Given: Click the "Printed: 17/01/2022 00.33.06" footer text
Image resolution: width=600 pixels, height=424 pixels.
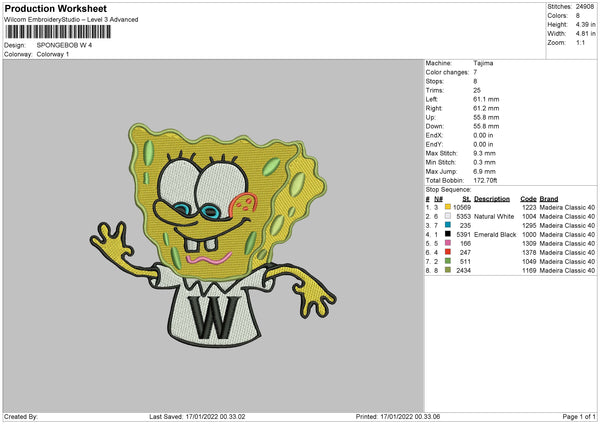Looking at the screenshot, I should [398, 416].
